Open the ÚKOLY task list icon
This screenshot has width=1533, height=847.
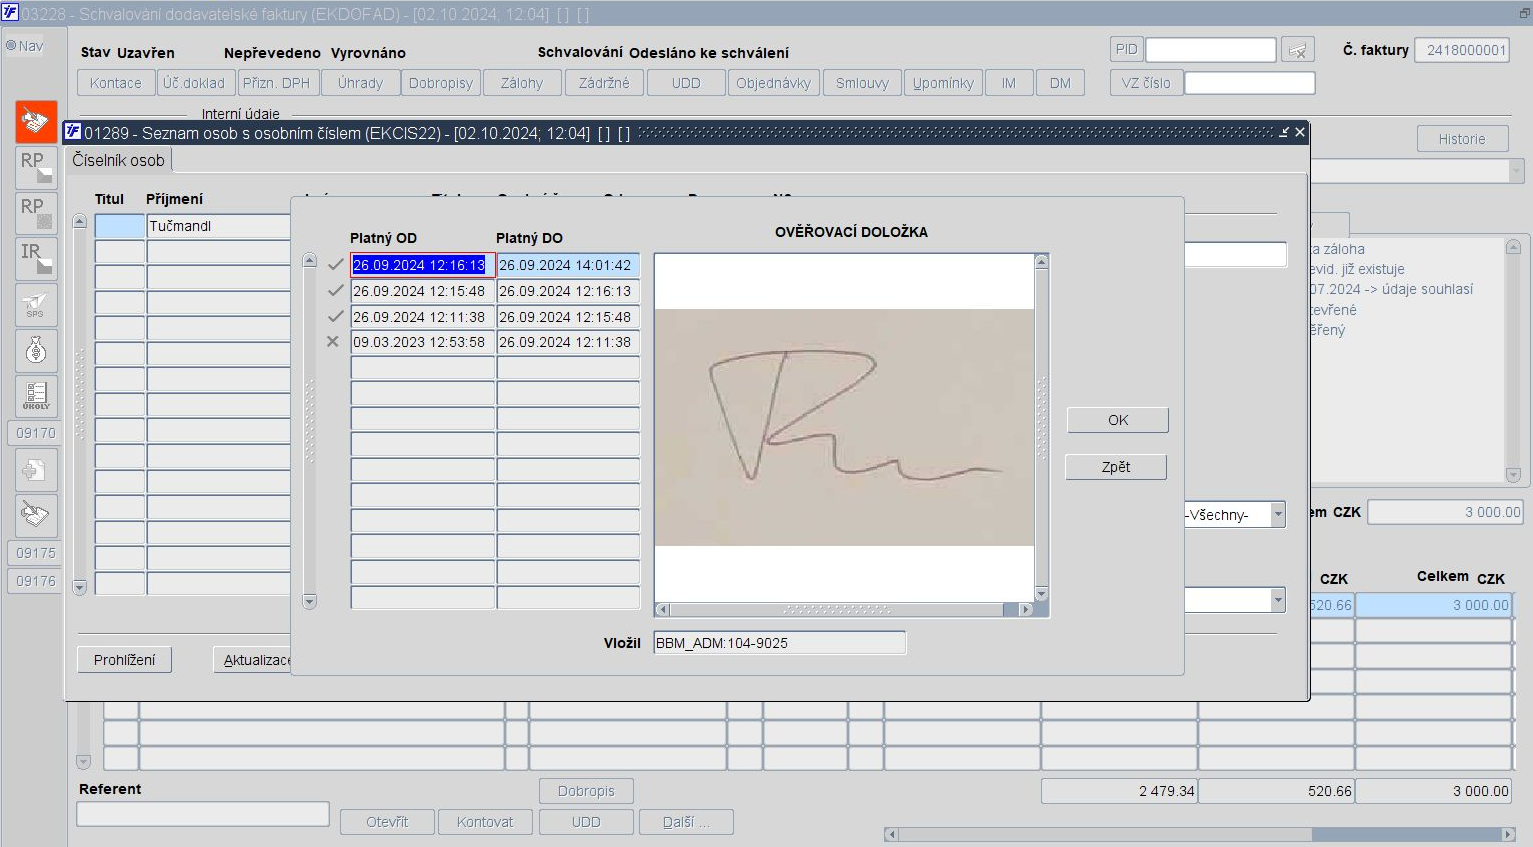click(36, 397)
